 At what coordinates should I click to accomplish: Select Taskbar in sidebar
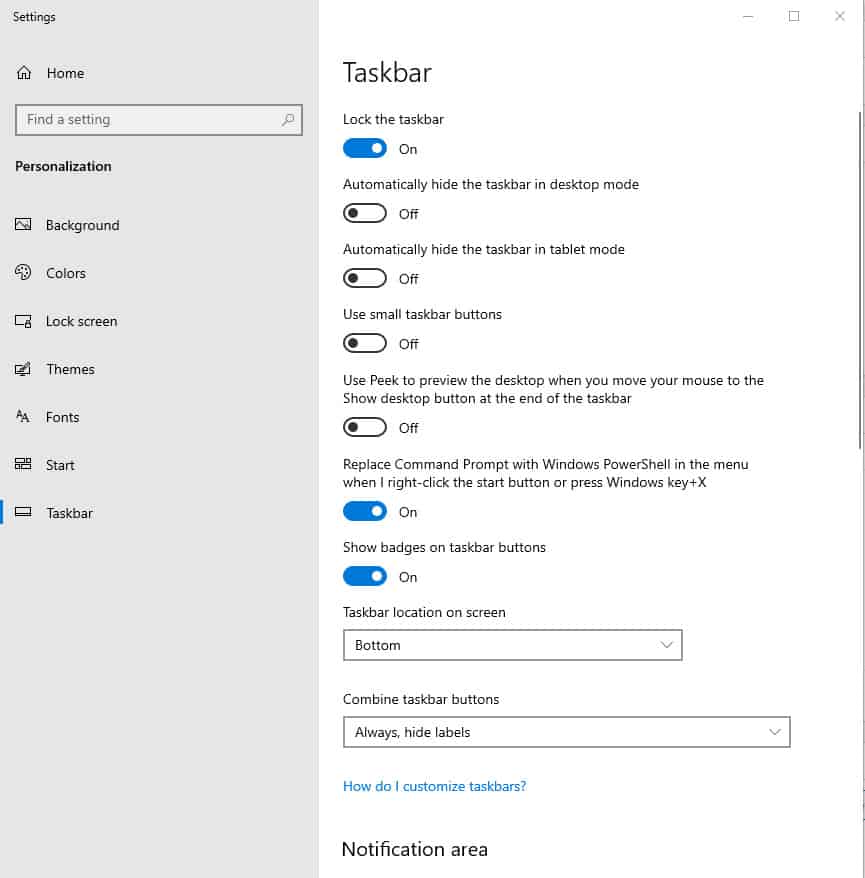69,513
